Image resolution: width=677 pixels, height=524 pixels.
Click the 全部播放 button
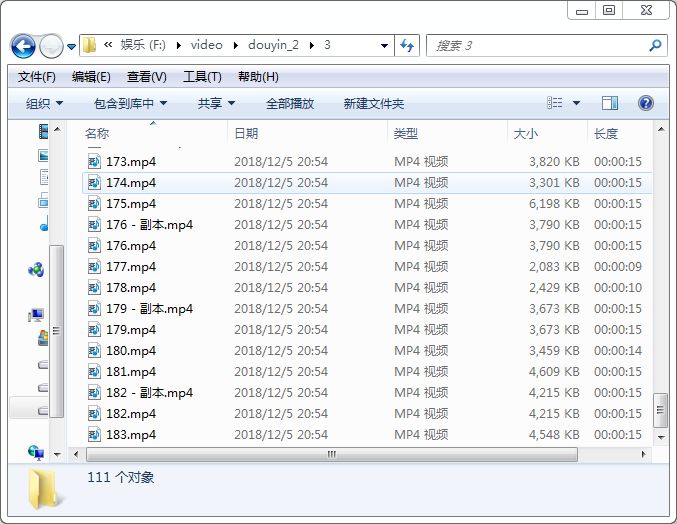pyautogui.click(x=290, y=103)
